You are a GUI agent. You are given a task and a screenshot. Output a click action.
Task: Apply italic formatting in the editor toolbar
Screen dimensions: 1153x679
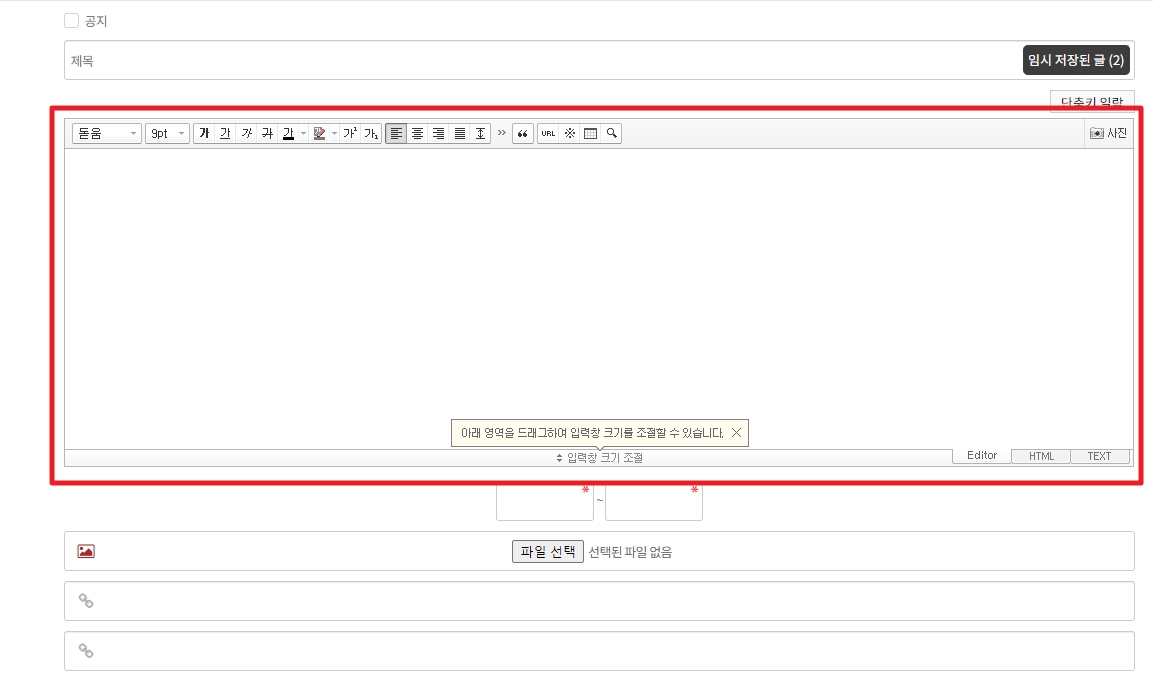pyautogui.click(x=246, y=134)
